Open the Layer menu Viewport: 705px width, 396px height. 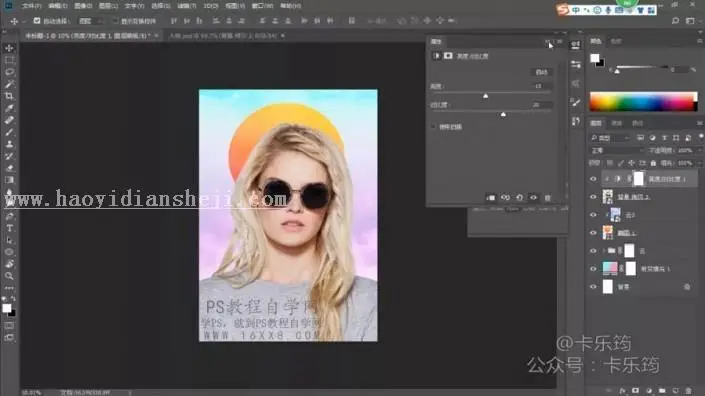tap(108, 6)
